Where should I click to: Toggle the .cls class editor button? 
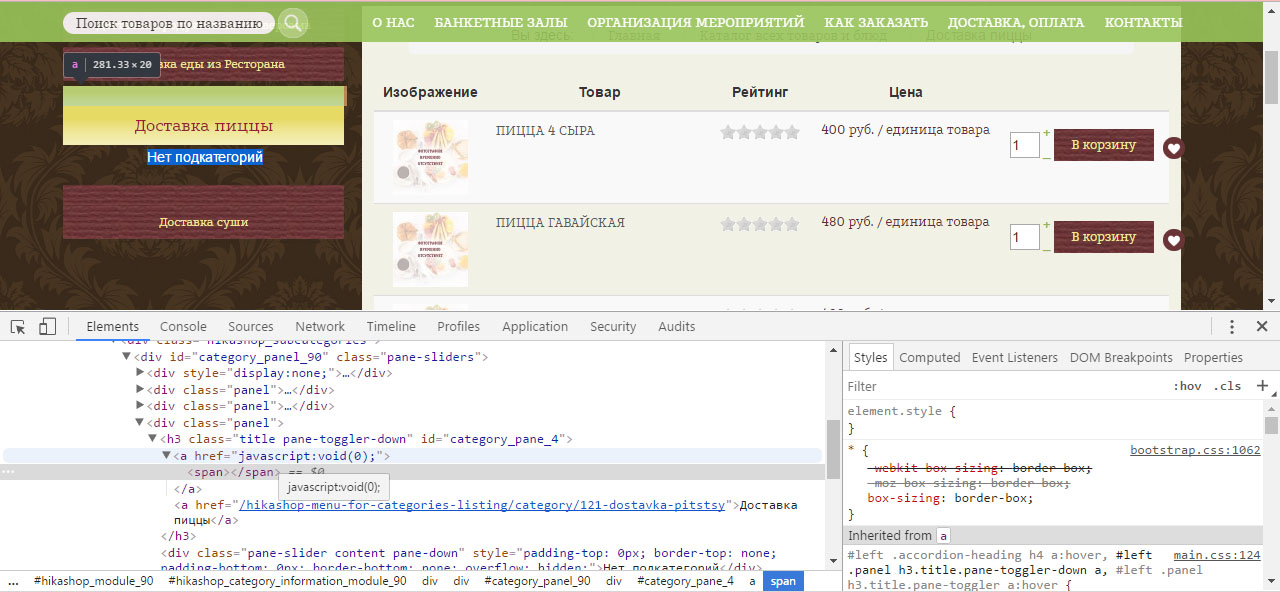point(1227,386)
